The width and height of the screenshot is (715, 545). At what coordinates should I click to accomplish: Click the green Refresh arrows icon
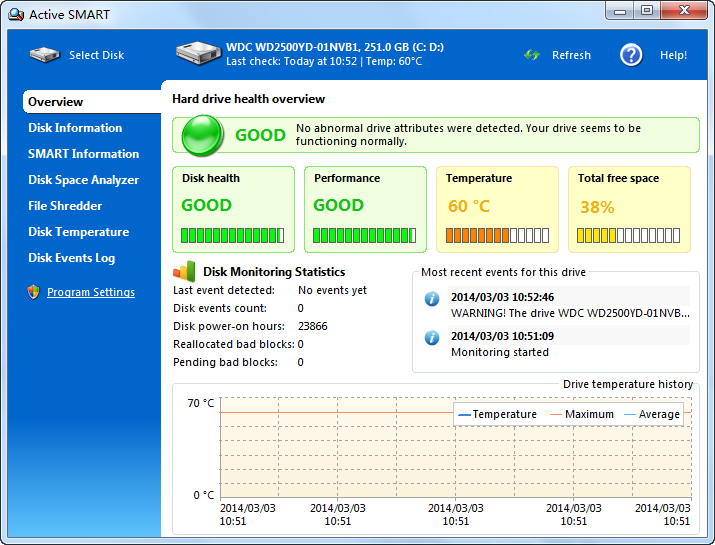point(532,55)
